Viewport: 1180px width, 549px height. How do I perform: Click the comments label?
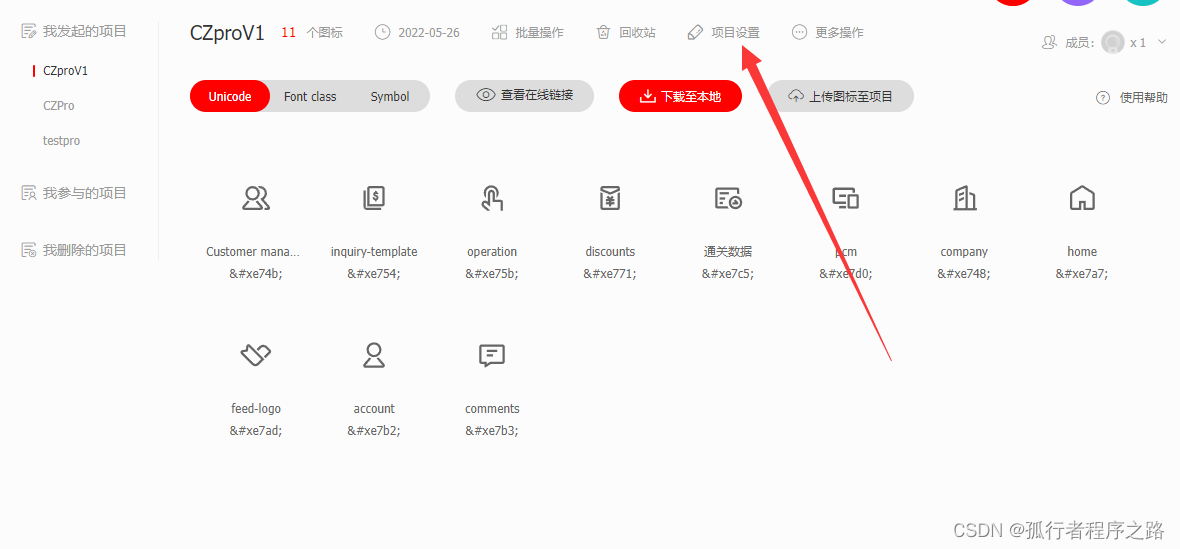tap(492, 409)
